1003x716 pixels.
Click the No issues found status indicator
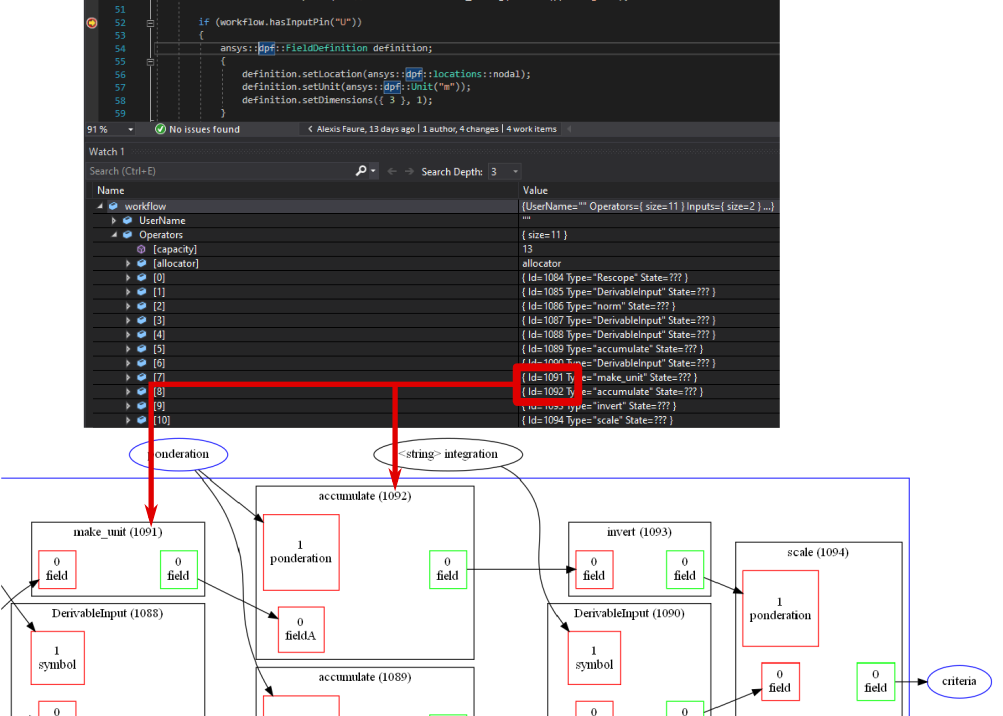198,129
